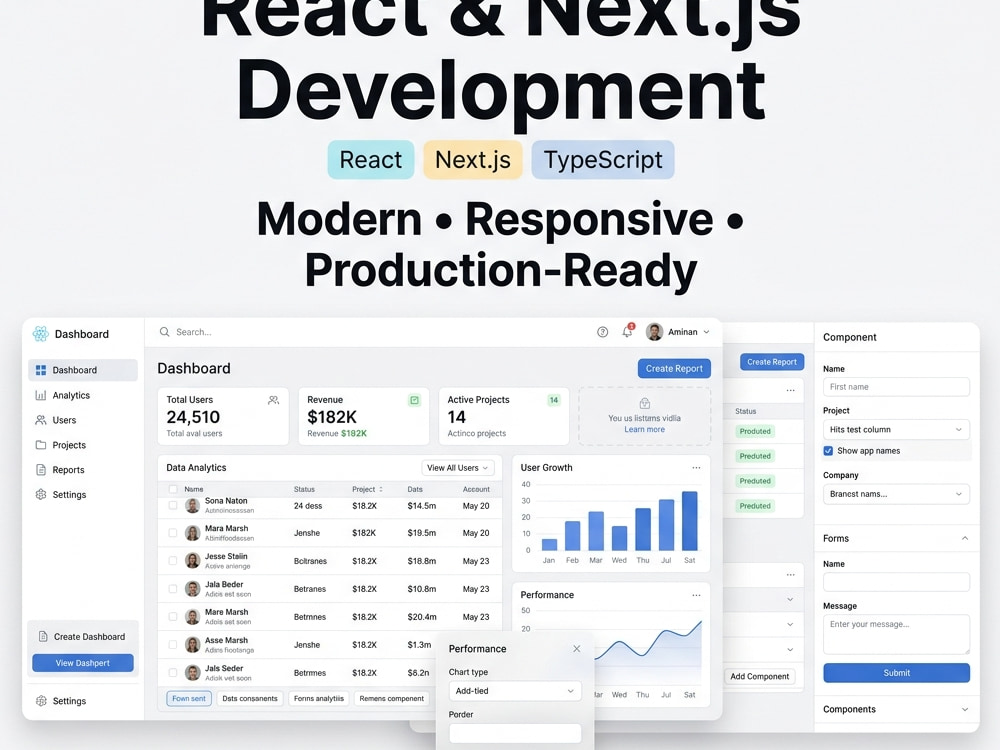1000x750 pixels.
Task: Expand the Aminan account dropdown arrow
Action: pos(706,332)
